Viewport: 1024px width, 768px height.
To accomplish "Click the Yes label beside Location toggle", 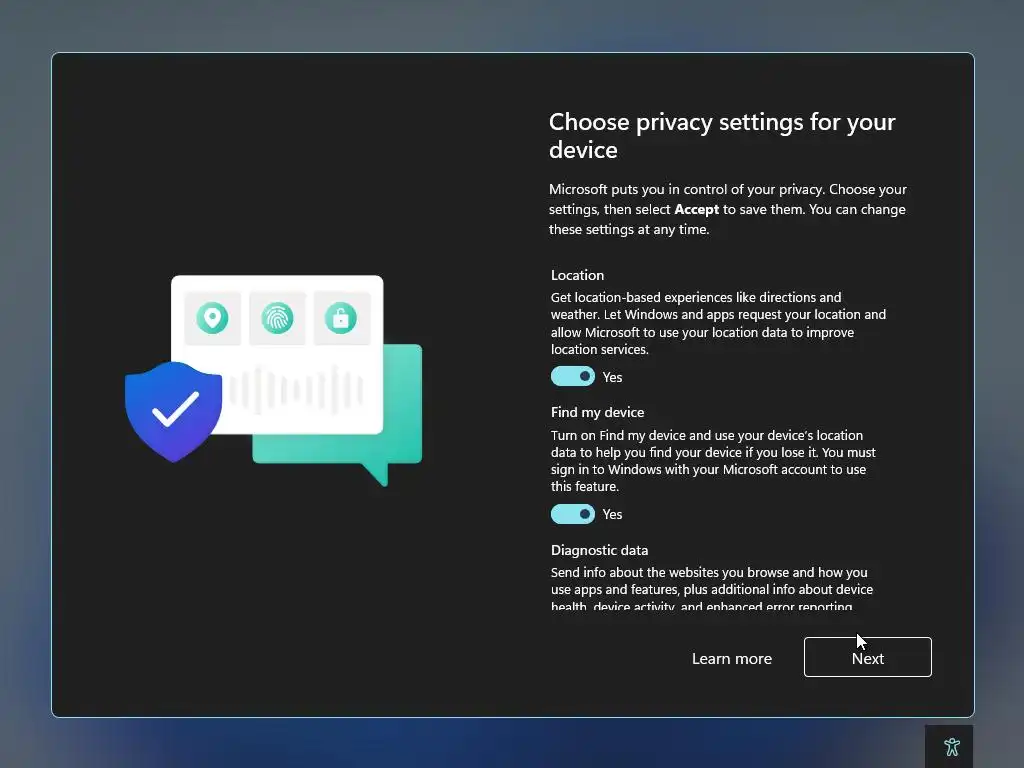I will (612, 377).
